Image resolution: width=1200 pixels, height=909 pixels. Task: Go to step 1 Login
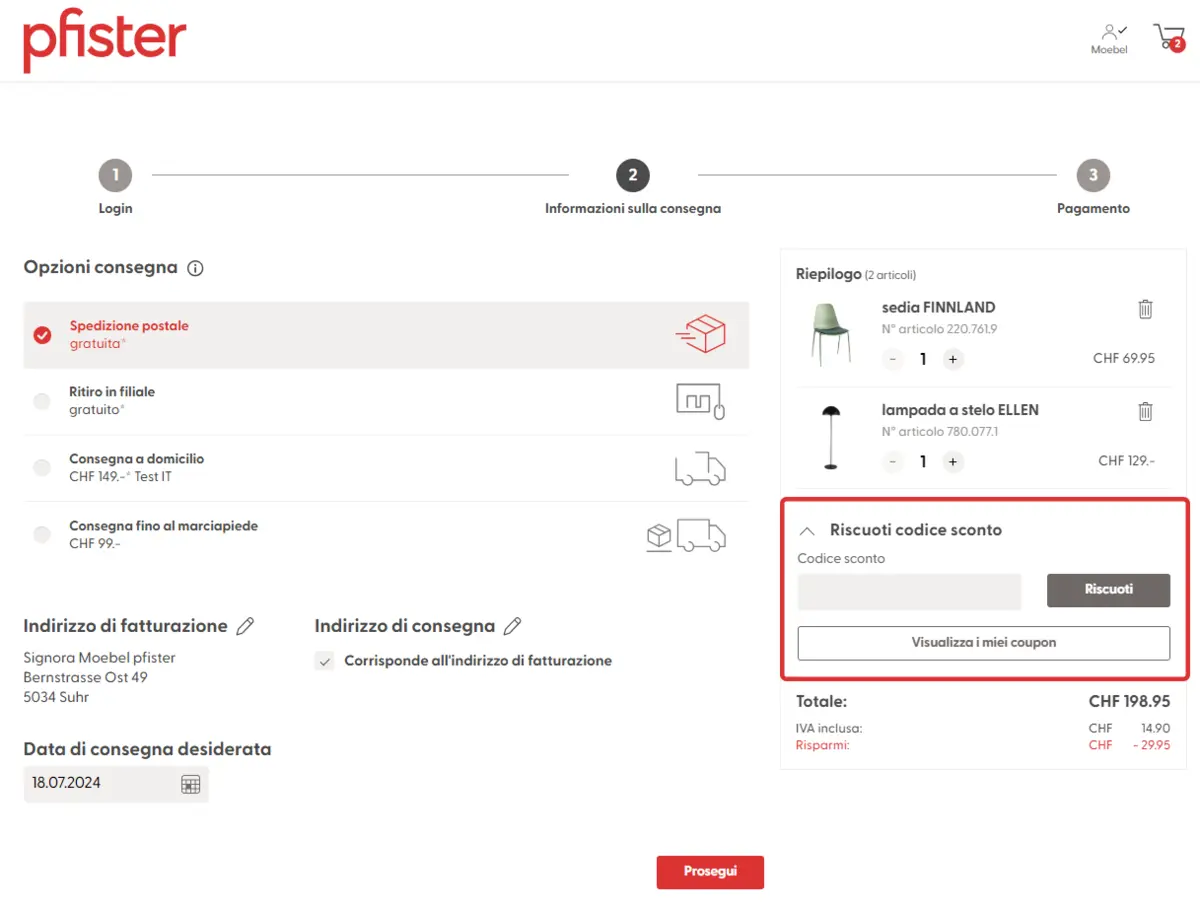(115, 176)
